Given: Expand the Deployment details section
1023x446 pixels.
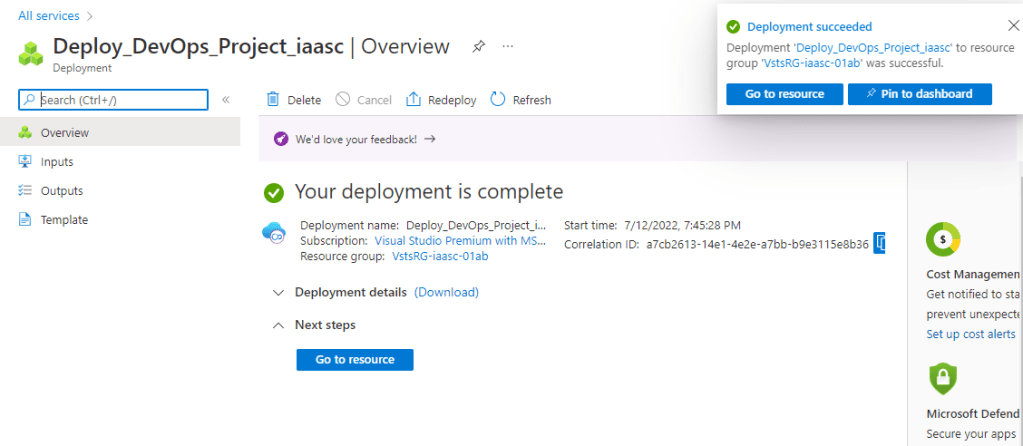Looking at the screenshot, I should (278, 293).
